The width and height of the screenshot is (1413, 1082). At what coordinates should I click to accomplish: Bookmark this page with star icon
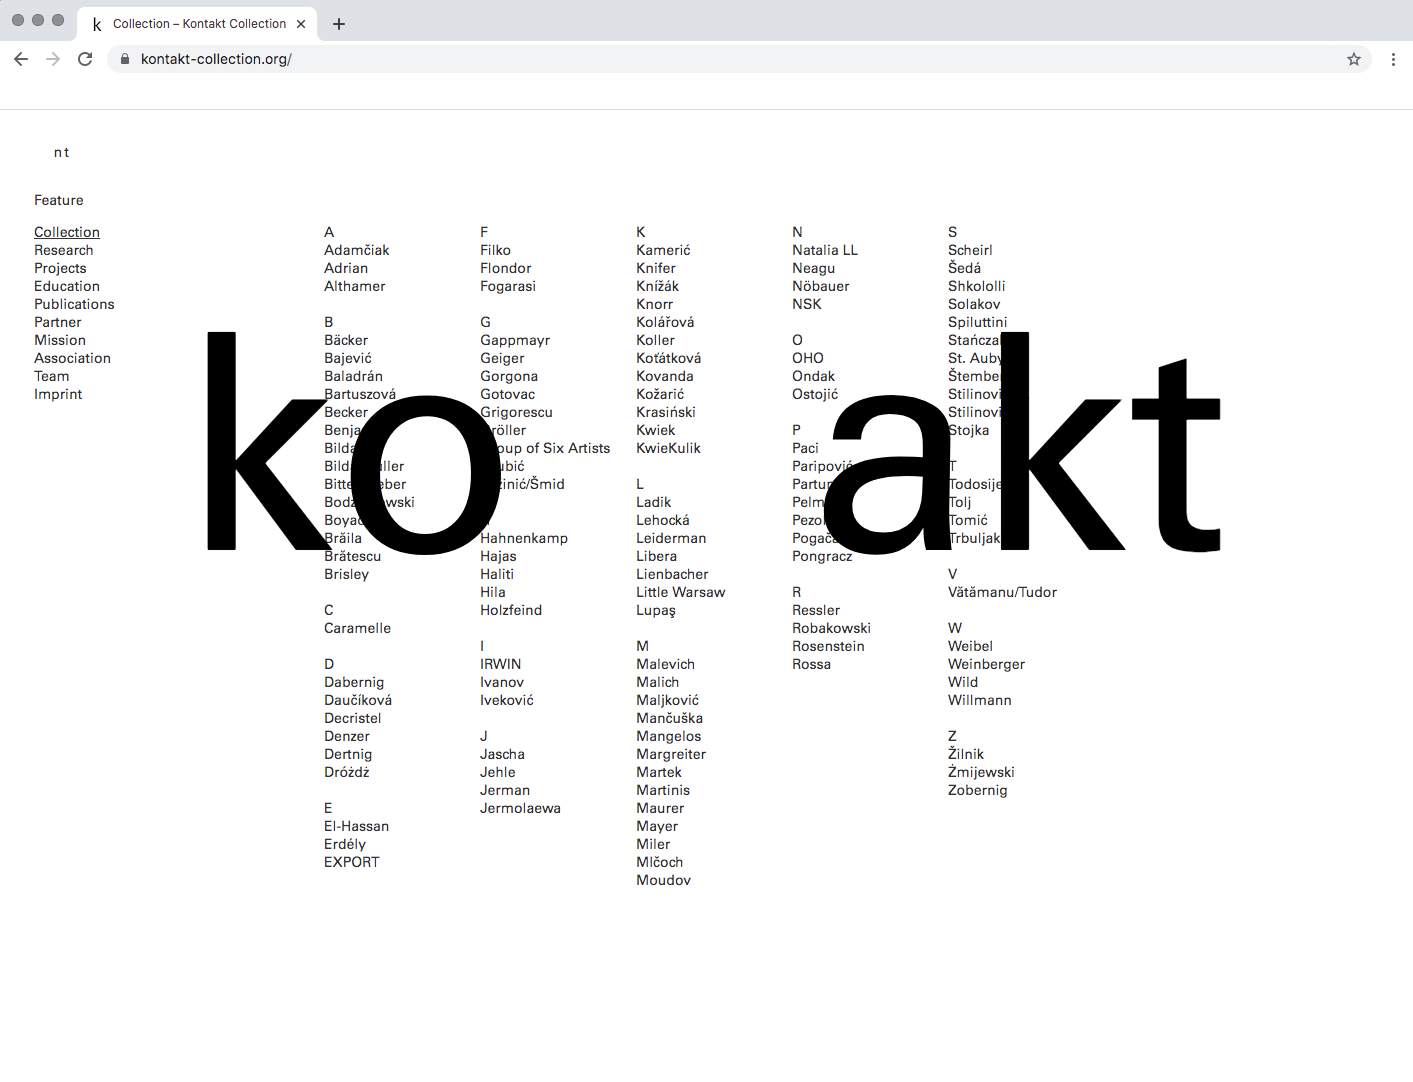(x=1353, y=59)
